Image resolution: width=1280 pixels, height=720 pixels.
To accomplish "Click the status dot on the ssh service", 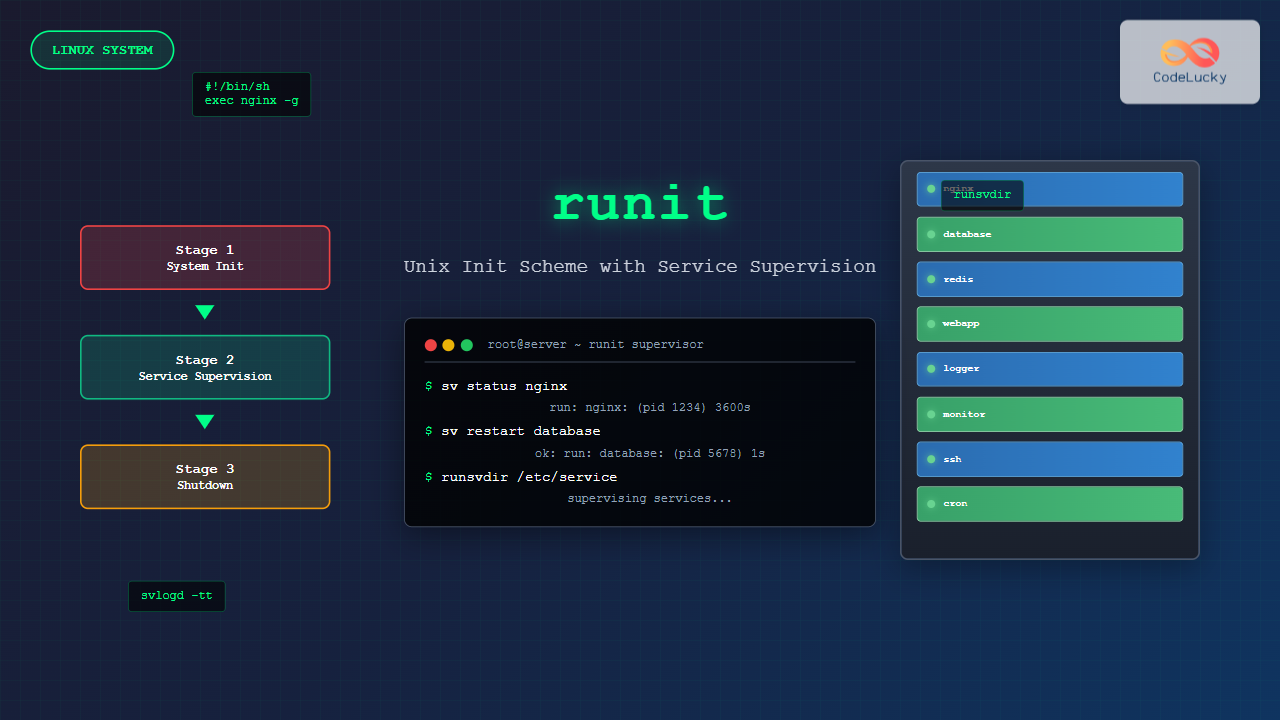I will coord(931,458).
